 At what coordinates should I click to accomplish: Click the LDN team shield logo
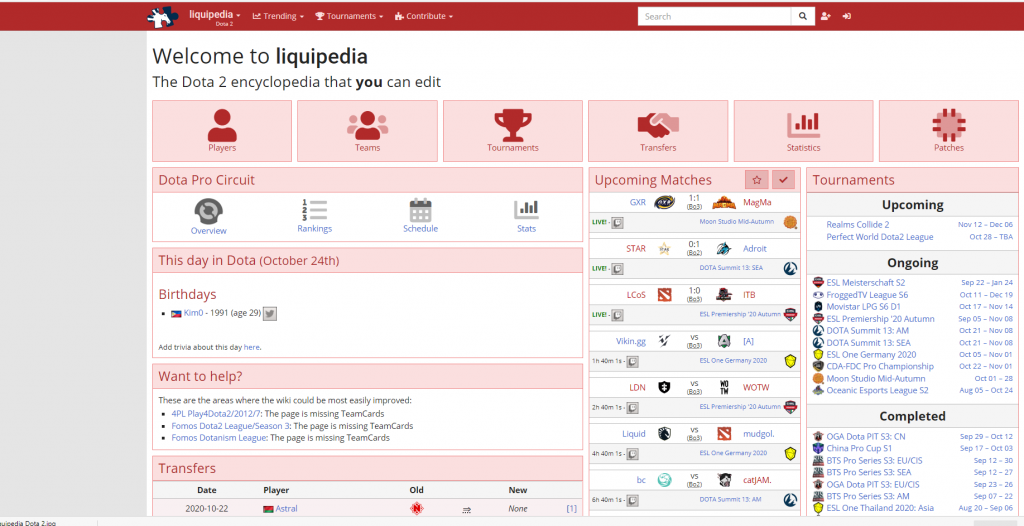coord(664,387)
